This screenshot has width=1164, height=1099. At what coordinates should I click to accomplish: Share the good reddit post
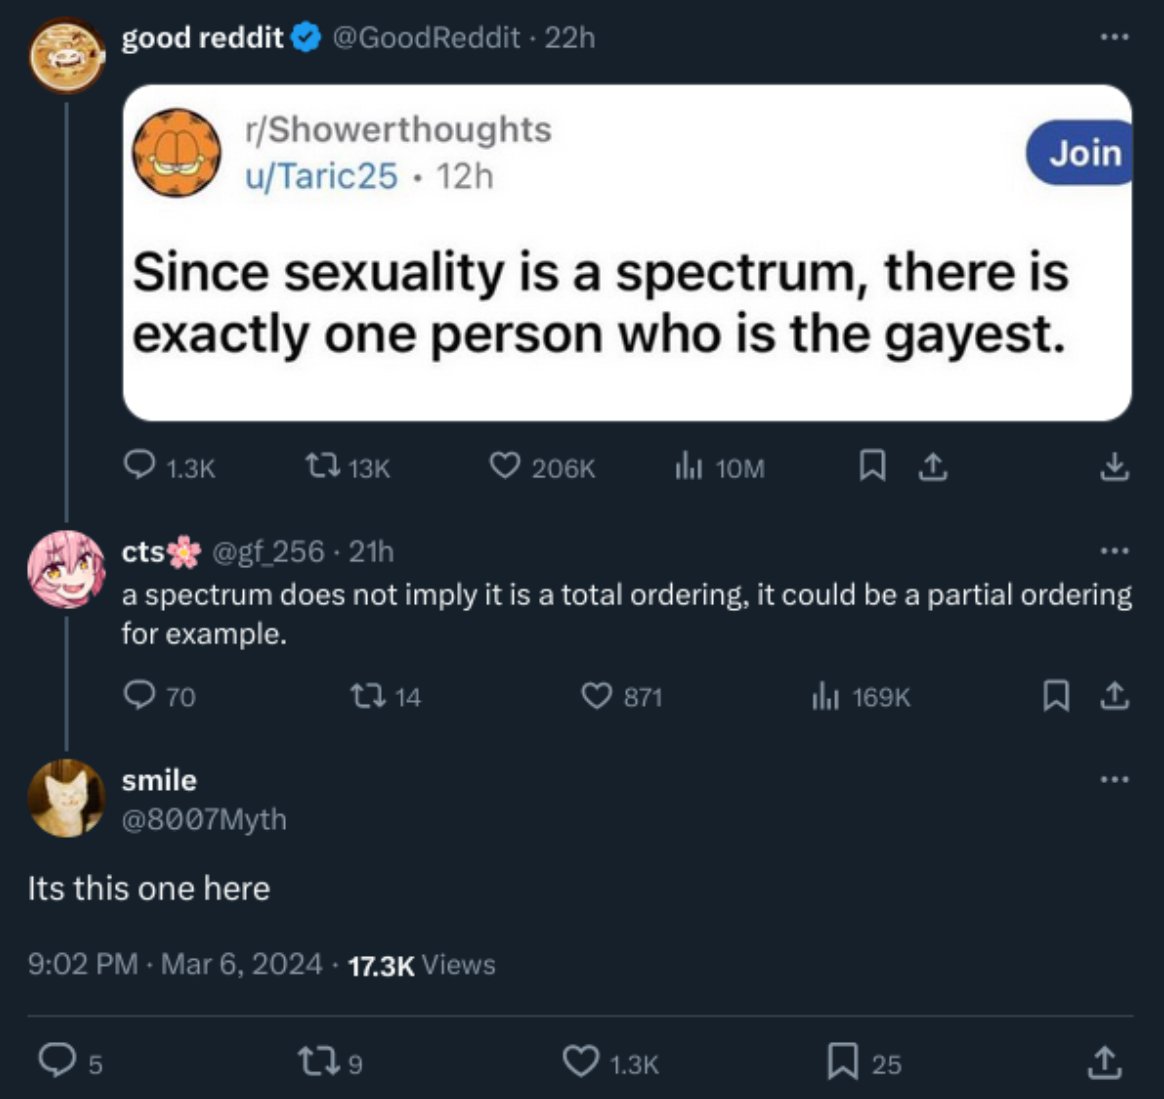click(933, 466)
